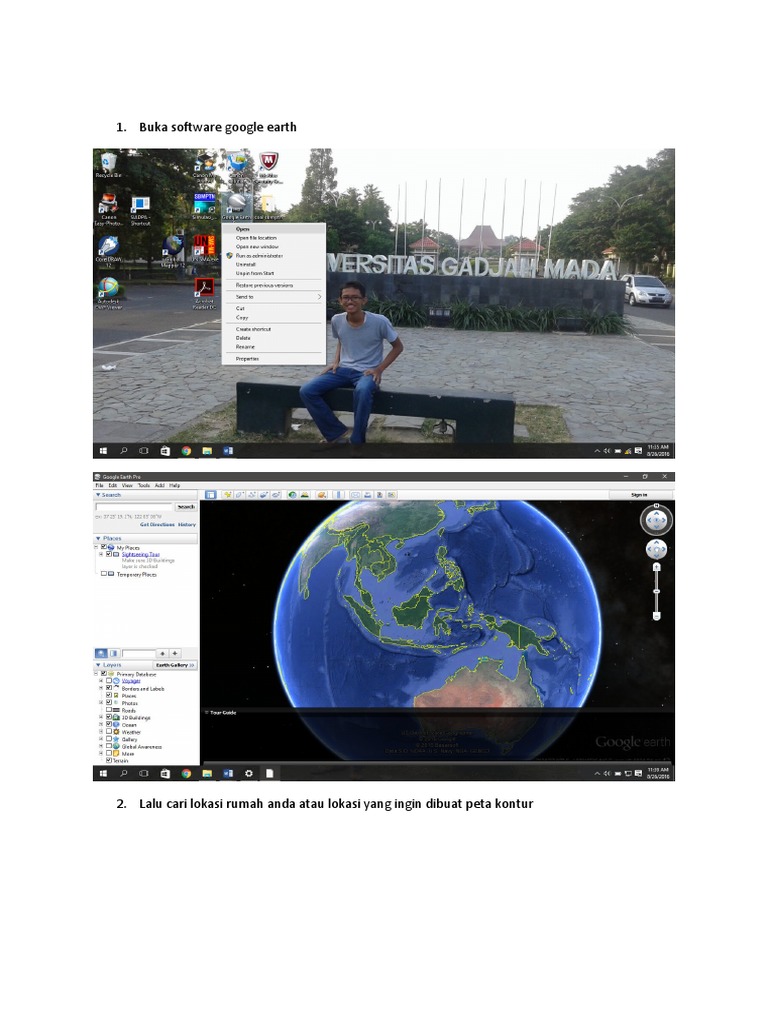Click the History link in the Search panel
The image size is (768, 1024).
pyautogui.click(x=187, y=524)
